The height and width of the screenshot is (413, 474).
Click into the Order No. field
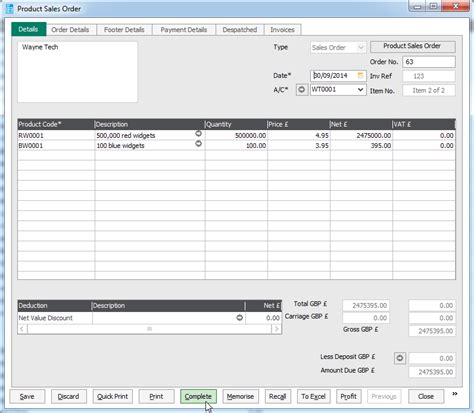click(429, 62)
